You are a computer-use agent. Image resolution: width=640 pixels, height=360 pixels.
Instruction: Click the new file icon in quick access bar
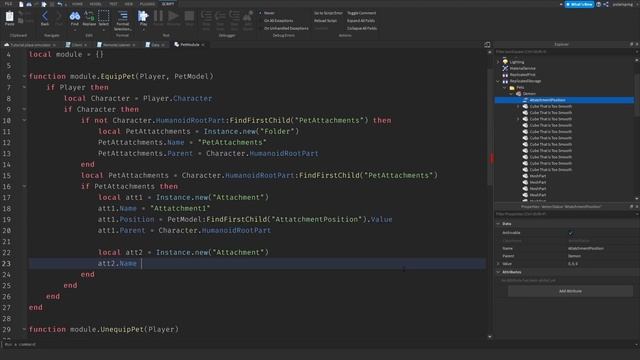(x=21, y=4)
